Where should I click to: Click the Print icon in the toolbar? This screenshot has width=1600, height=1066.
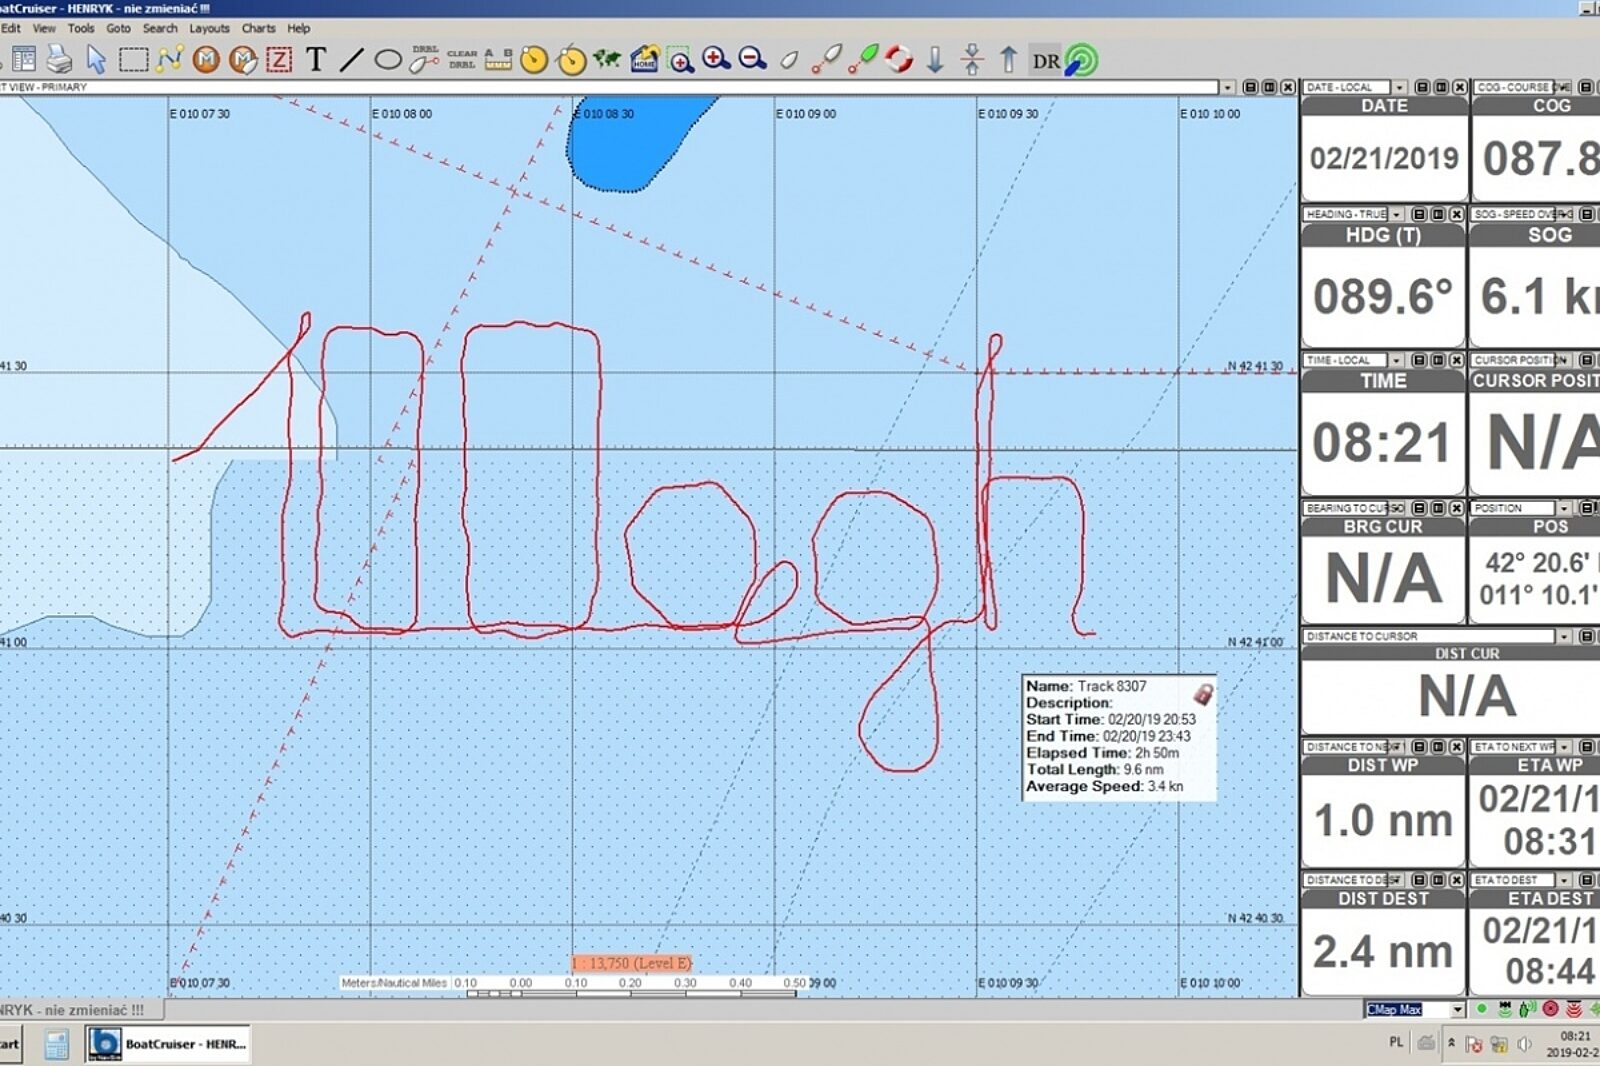(x=59, y=60)
